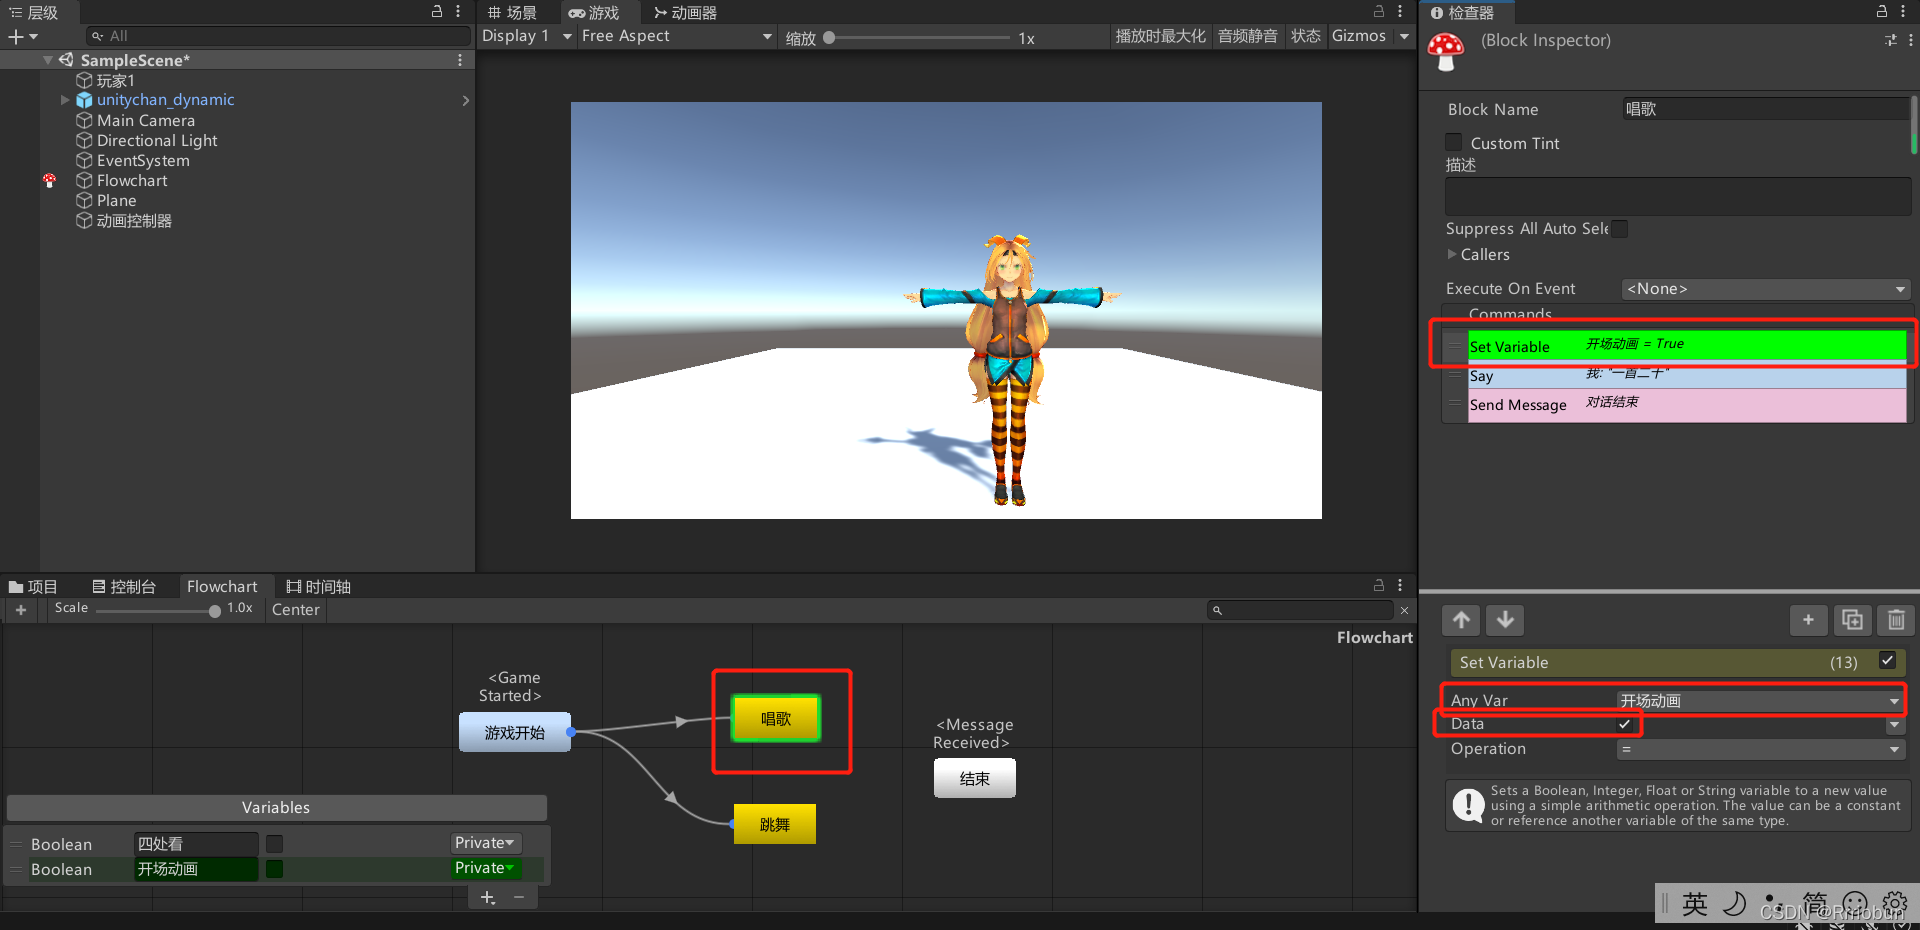This screenshot has height=930, width=1920.
Task: Add a new variable with plus
Action: pyautogui.click(x=488, y=898)
